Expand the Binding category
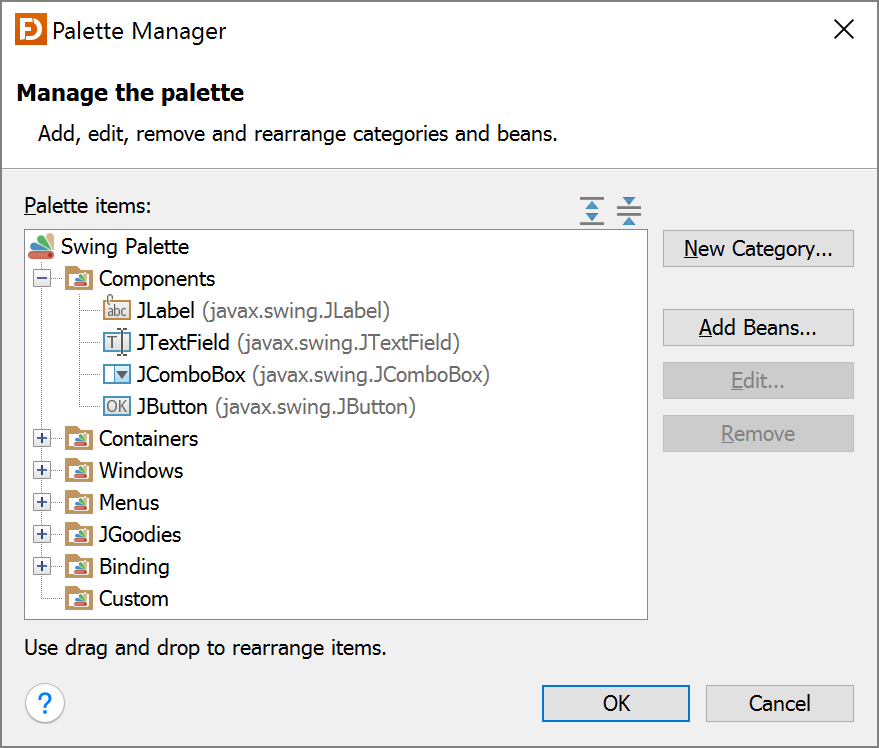The height and width of the screenshot is (748, 879). [41, 566]
